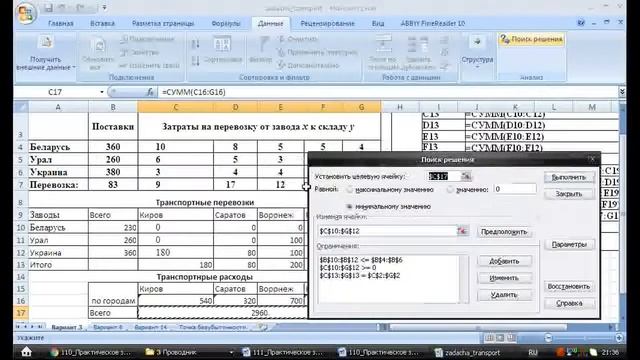Image resolution: width=640 pixels, height=360 pixels.
Task: Click the horizontal scrollbar of the worksheet
Action: [x=478, y=327]
